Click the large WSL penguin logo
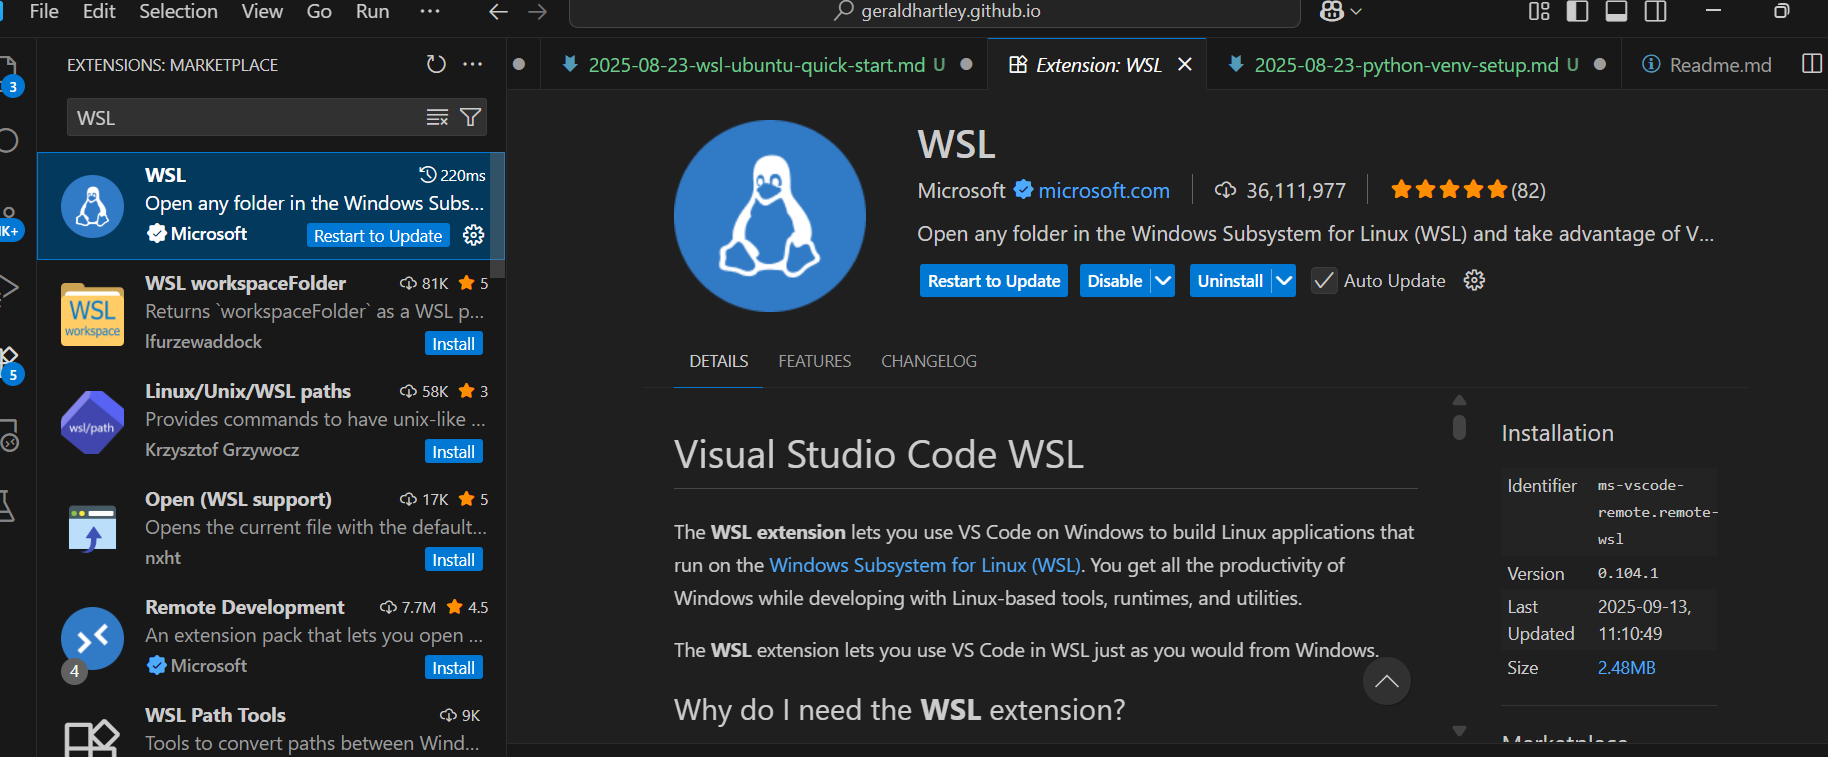 [x=770, y=216]
